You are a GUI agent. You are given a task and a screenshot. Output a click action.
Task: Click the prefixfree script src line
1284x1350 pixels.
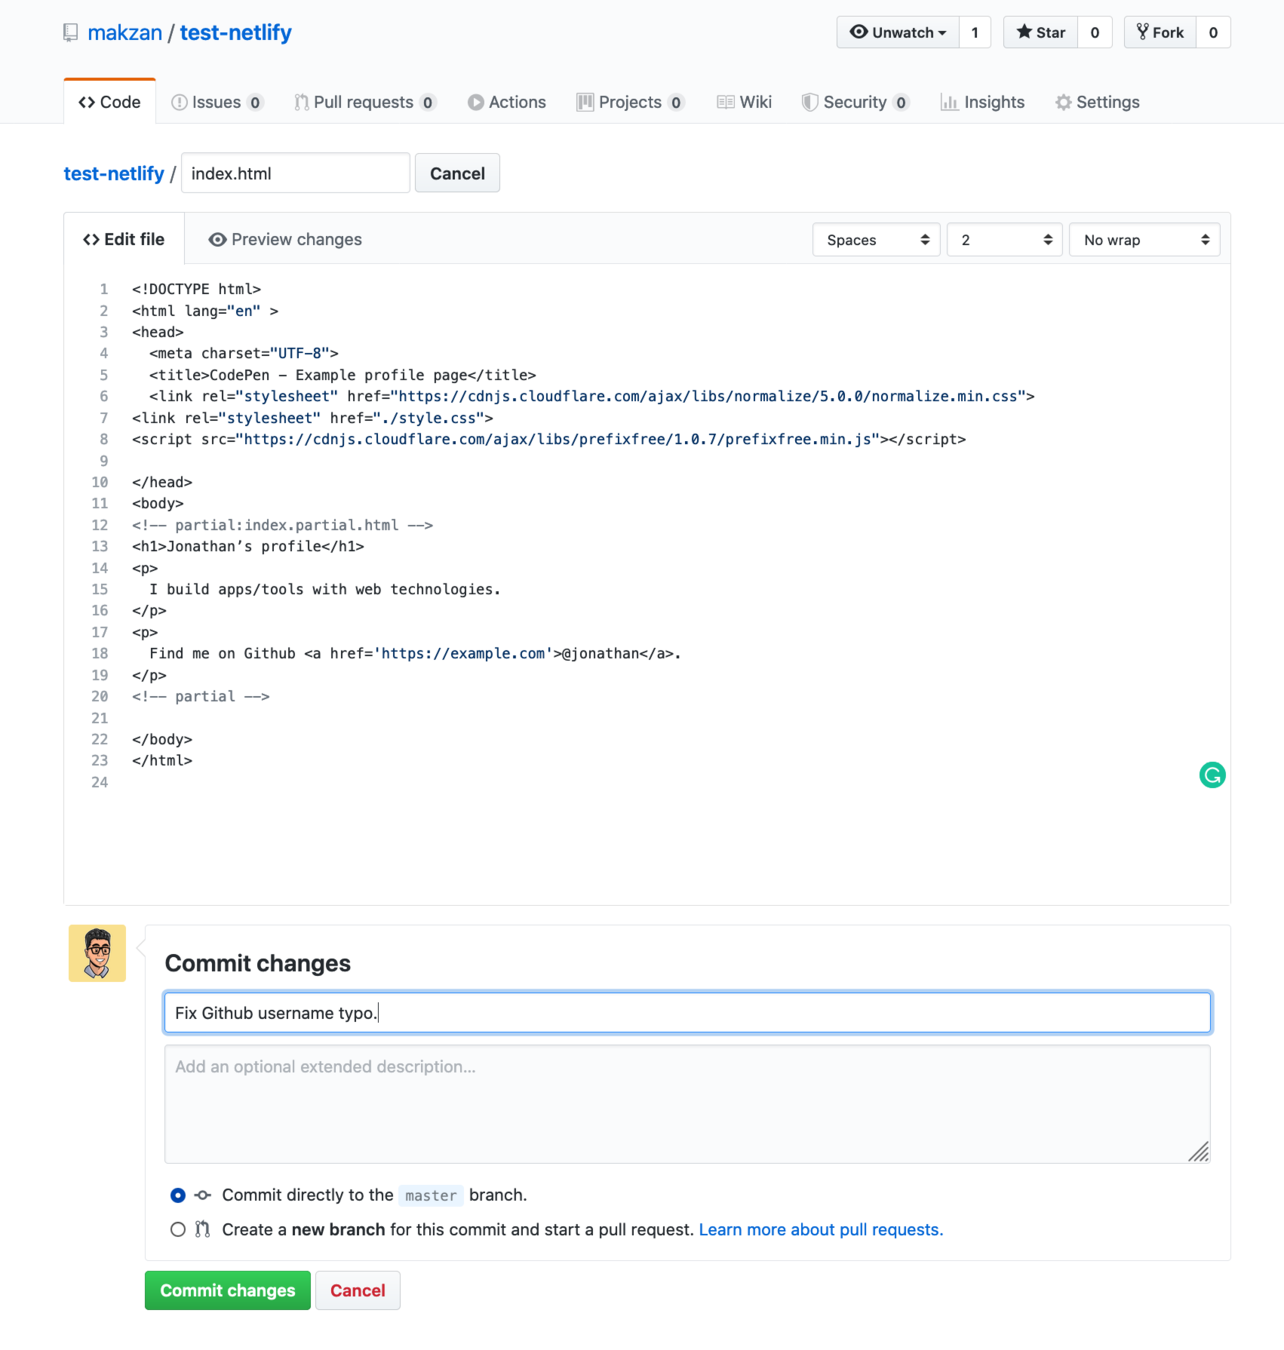pyautogui.click(x=549, y=439)
